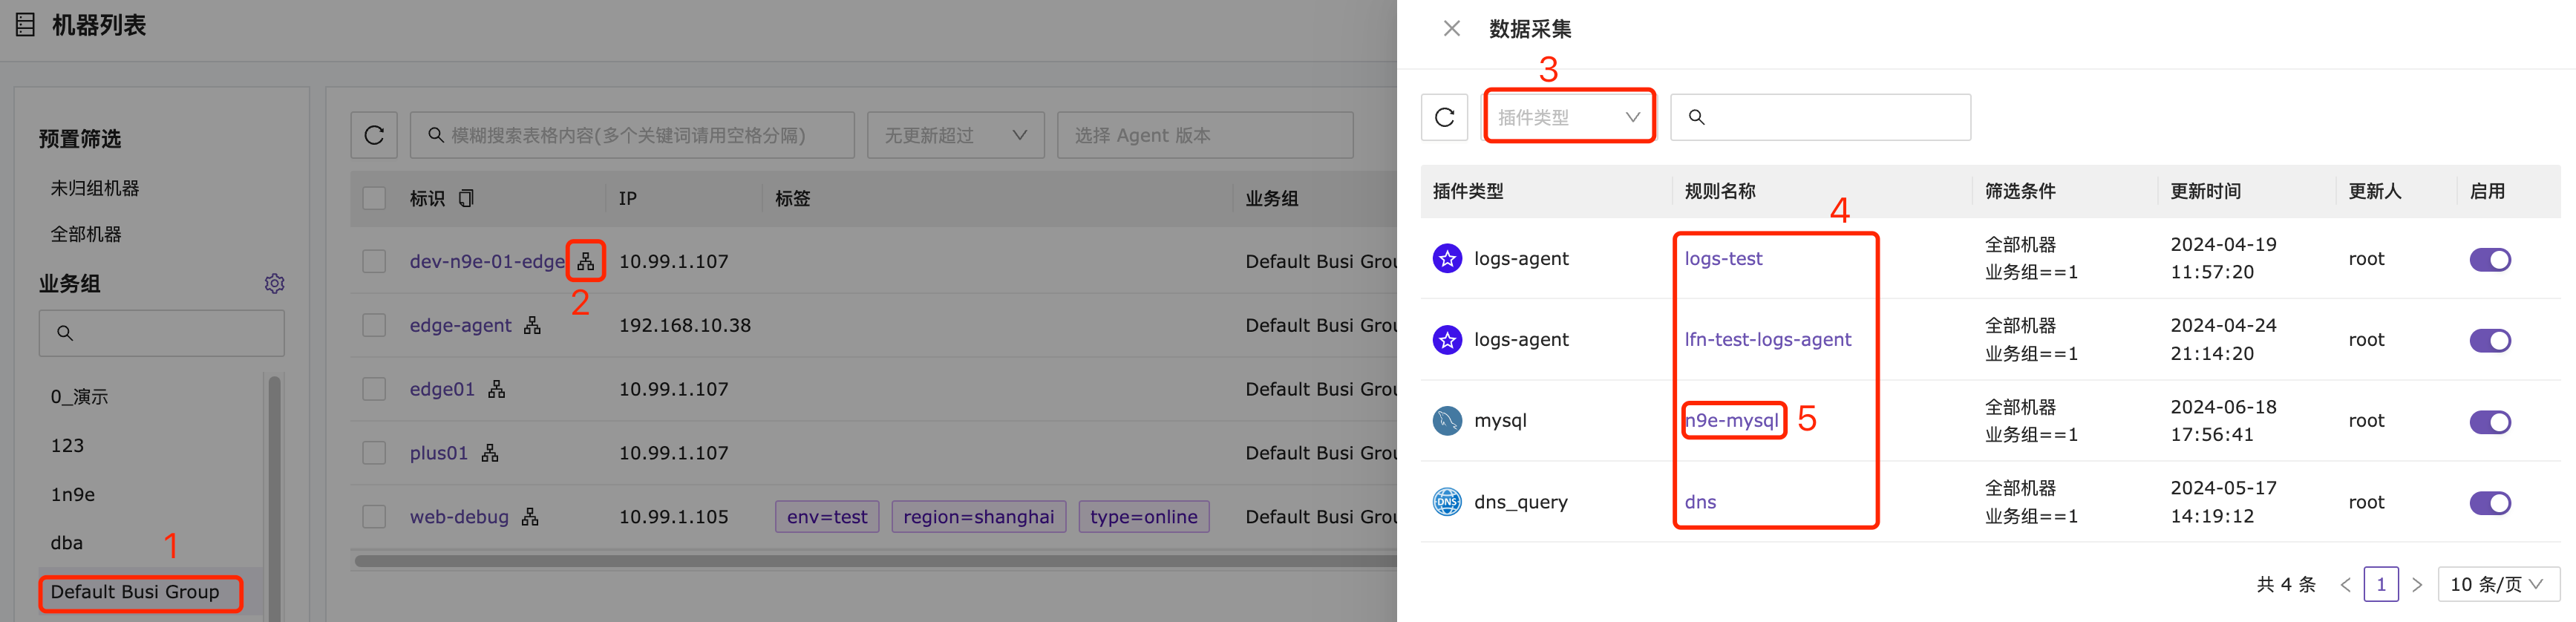
Task: Disable the n9e-mysql rule toggle
Action: (2490, 422)
